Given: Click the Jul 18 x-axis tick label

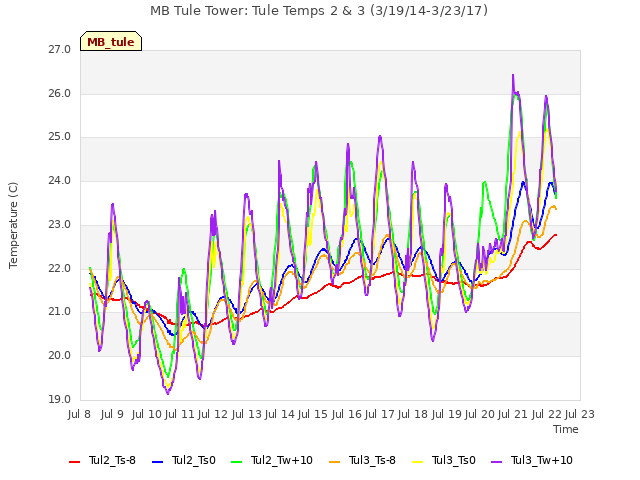Looking at the screenshot, I should click(x=413, y=415).
